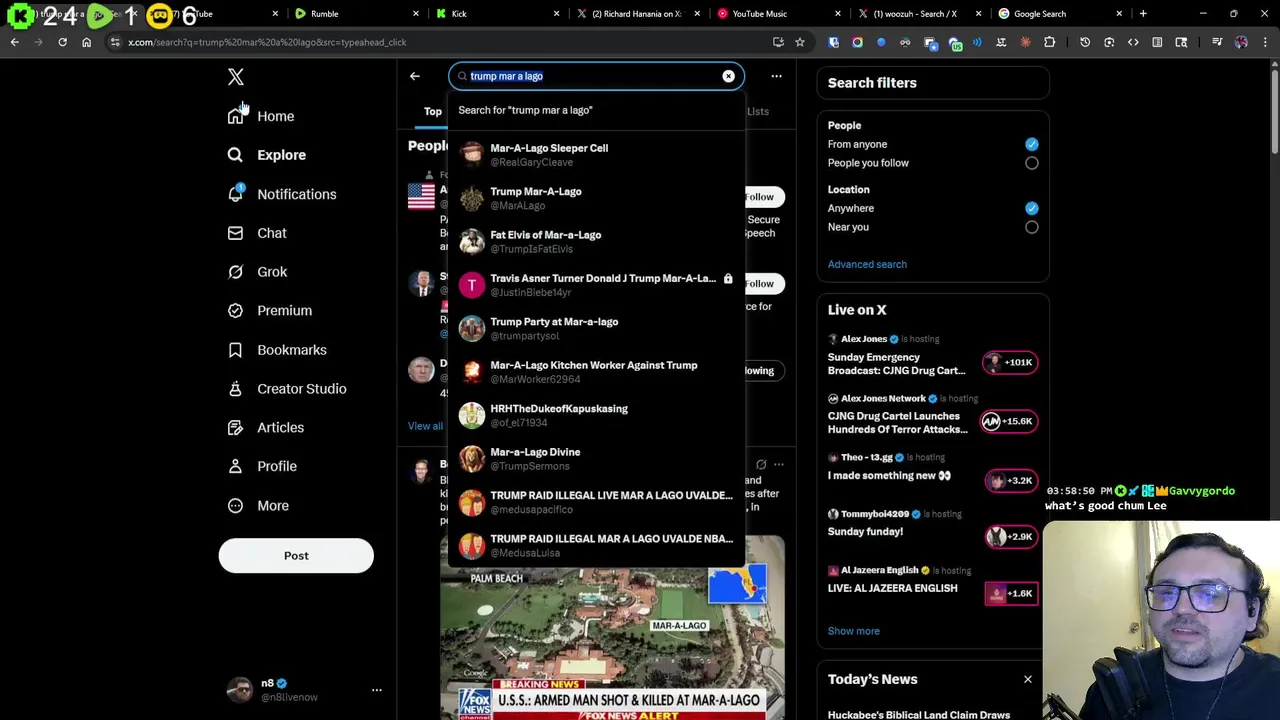
Task: Open account menu dots next to n8
Action: click(377, 690)
